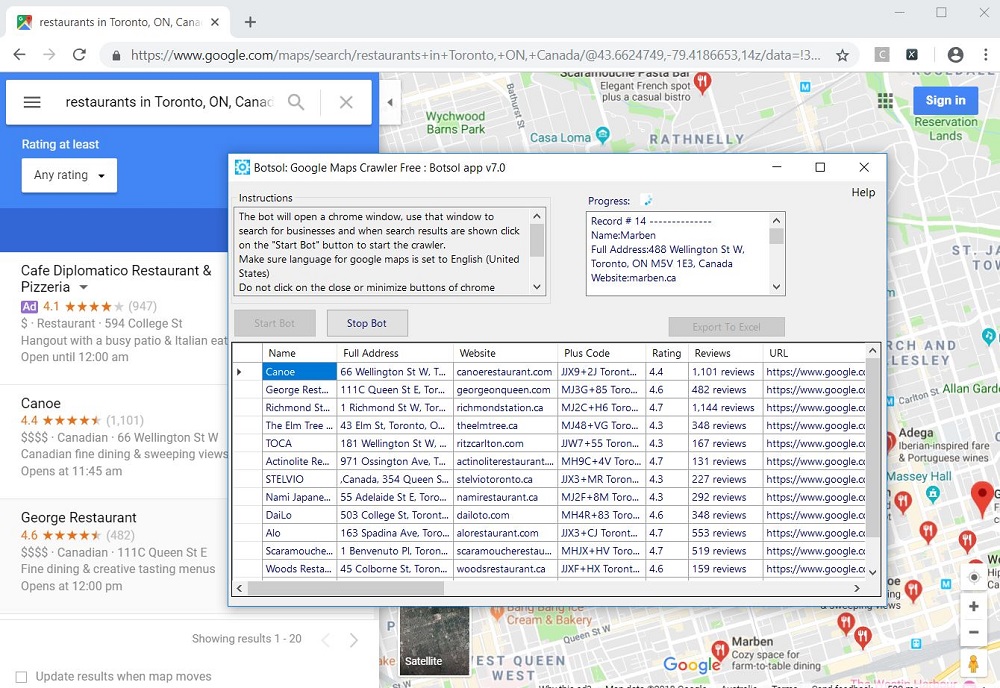Click Chrome back navigation arrow

20,55
